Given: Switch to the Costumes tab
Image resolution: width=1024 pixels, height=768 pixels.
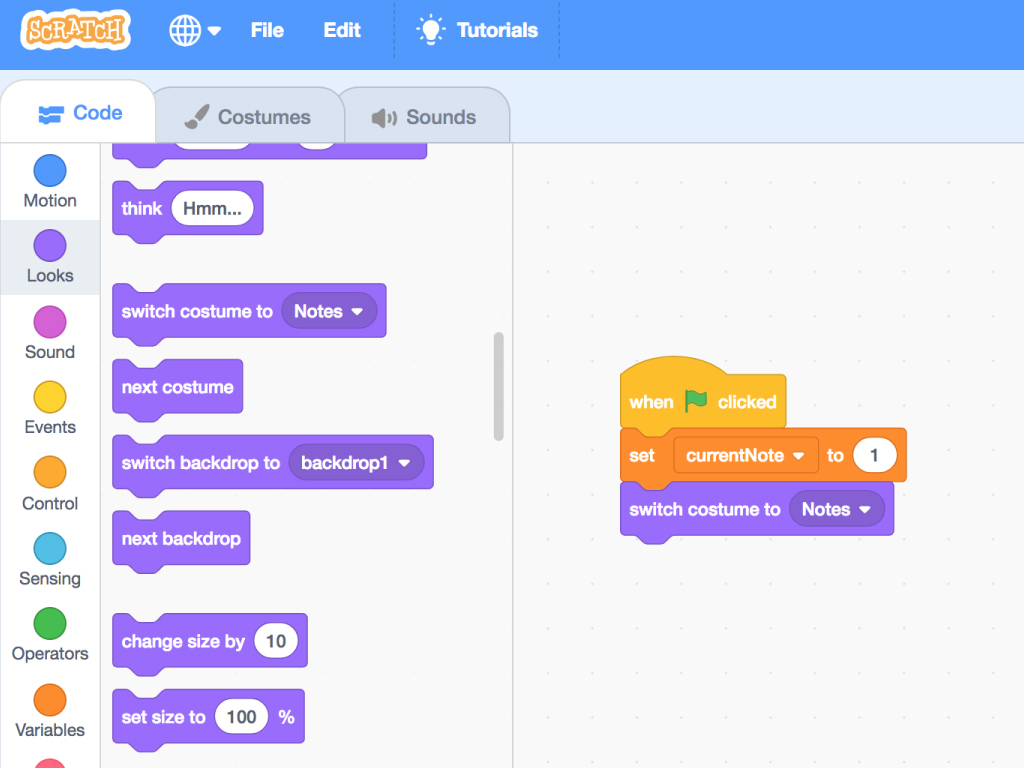Looking at the screenshot, I should [x=248, y=116].
